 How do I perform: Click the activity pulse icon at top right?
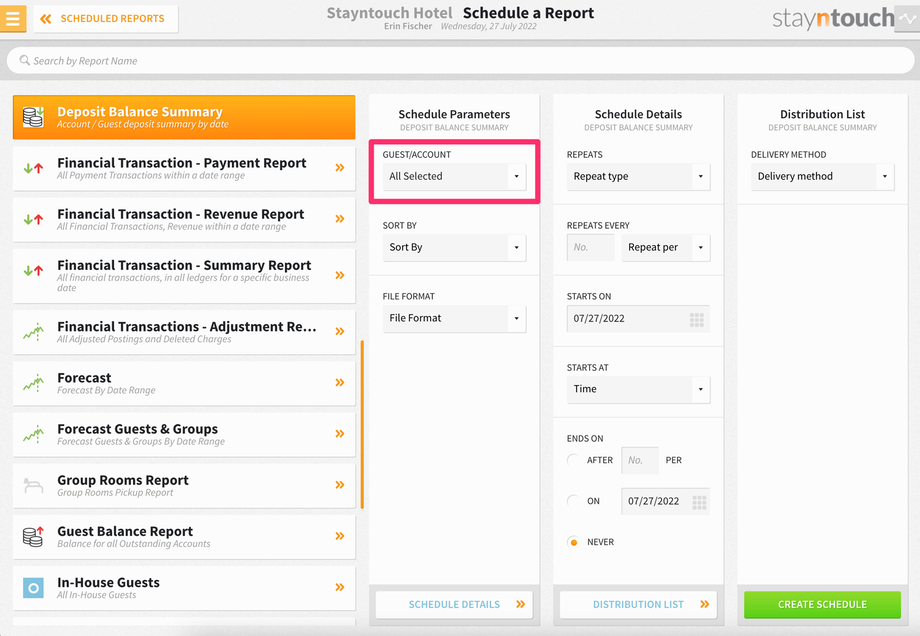point(907,19)
